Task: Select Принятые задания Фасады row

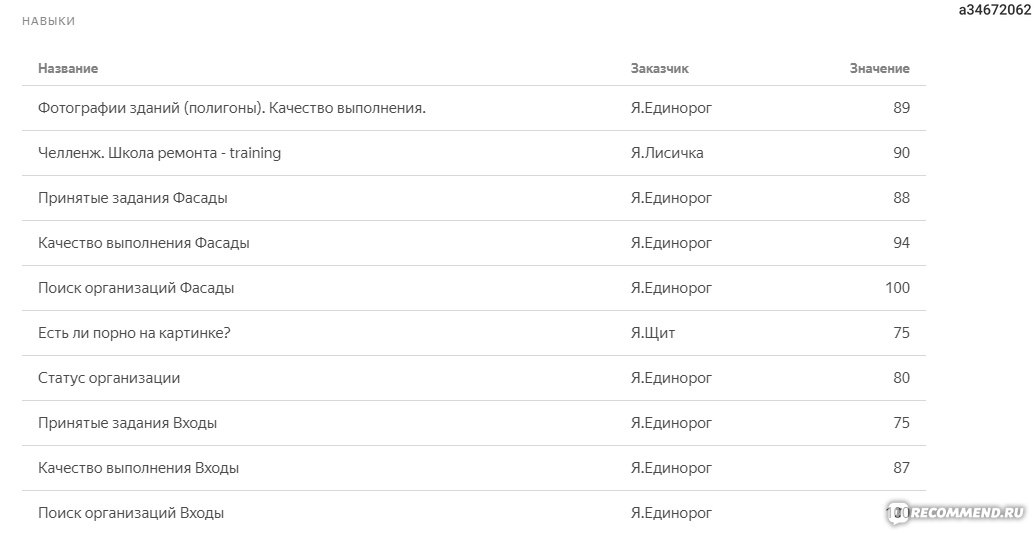Action: click(473, 198)
